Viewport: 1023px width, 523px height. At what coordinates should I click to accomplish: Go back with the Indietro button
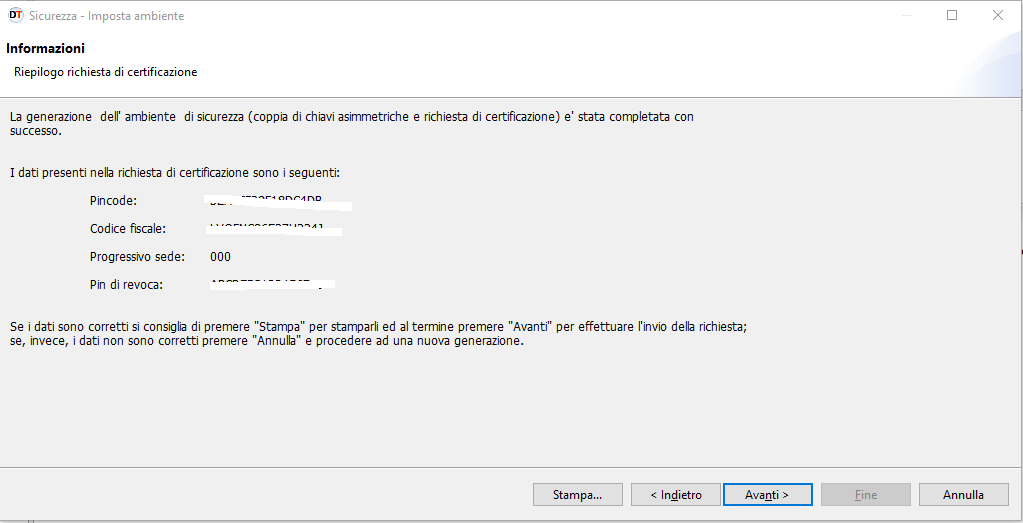[x=676, y=494]
